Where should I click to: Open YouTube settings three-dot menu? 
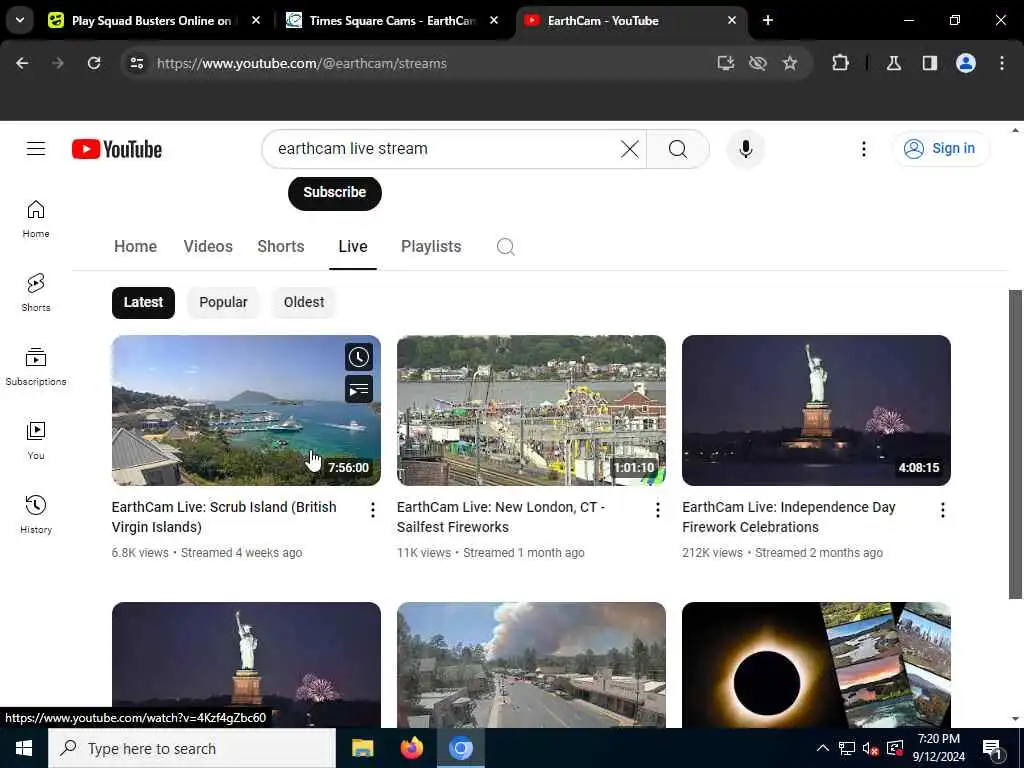[863, 149]
